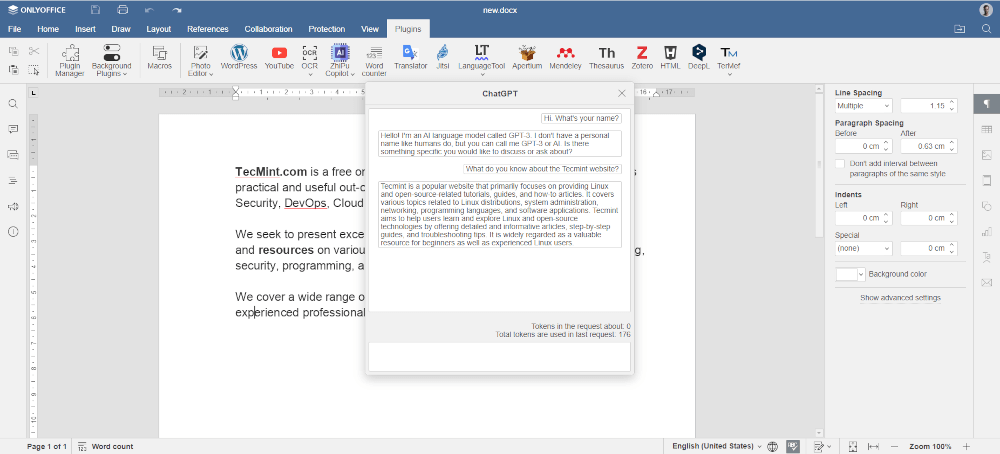The width and height of the screenshot is (1000, 454).
Task: Open the Zotero plugin
Action: 642,57
